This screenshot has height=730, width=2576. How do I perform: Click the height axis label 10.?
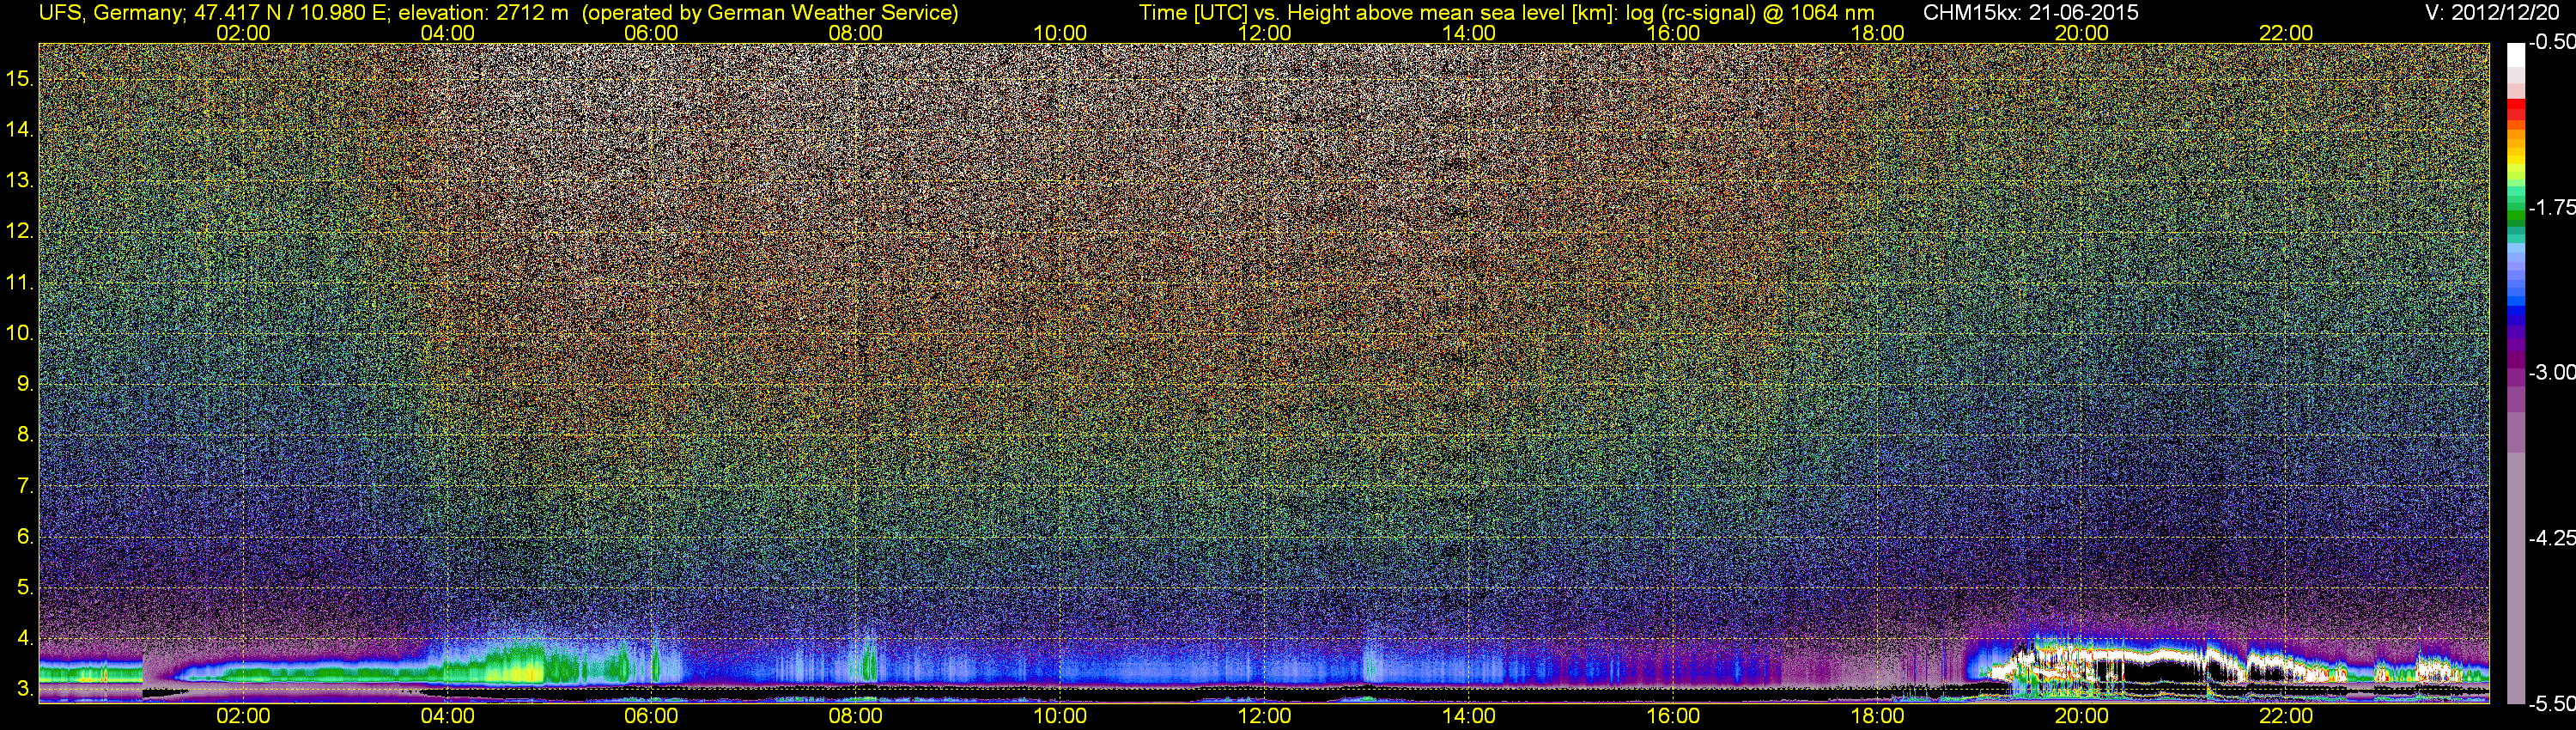point(19,333)
